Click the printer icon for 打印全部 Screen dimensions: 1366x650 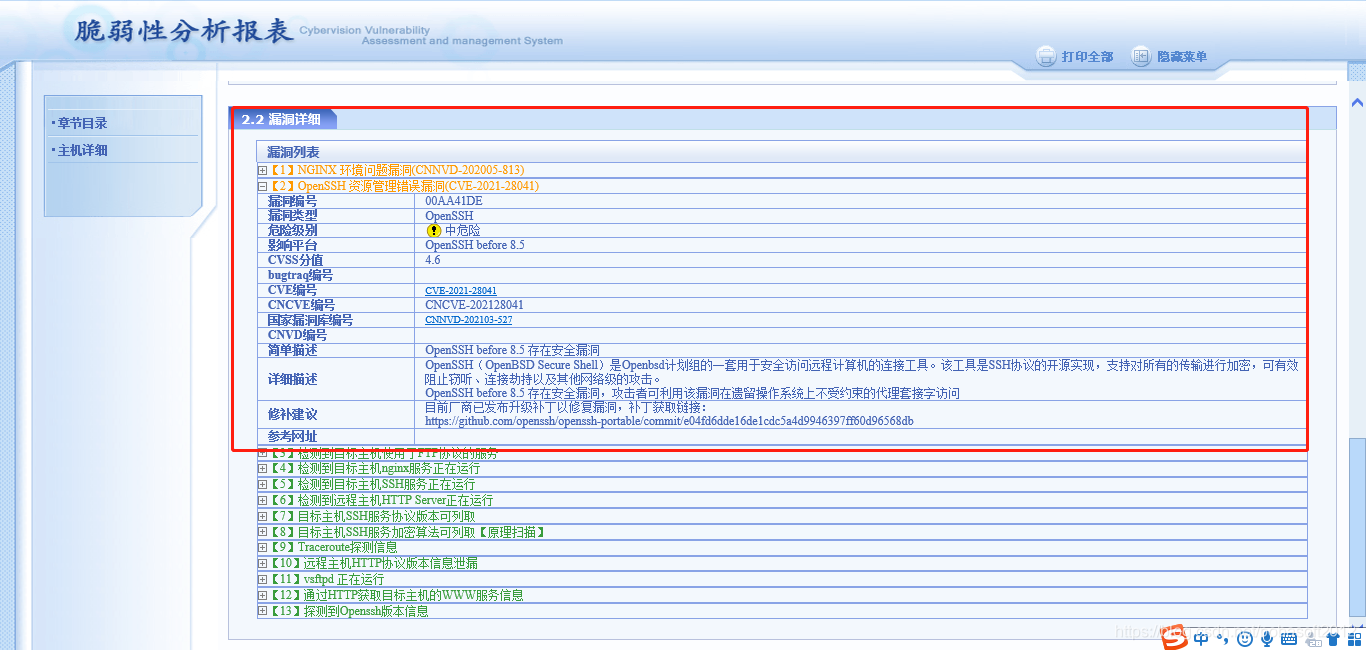coord(1046,56)
